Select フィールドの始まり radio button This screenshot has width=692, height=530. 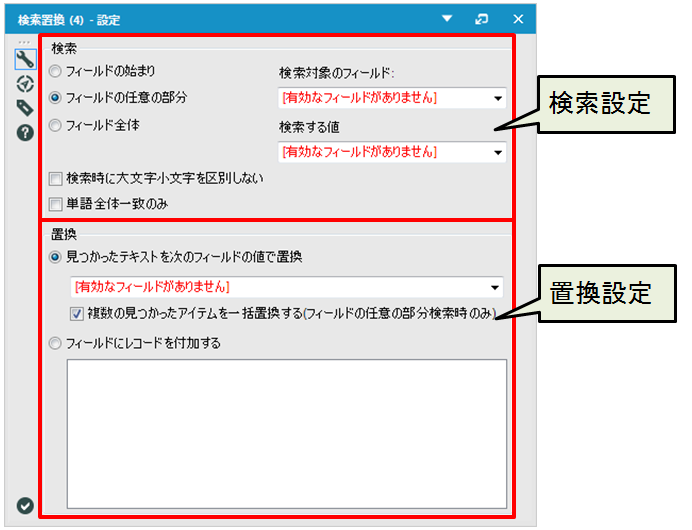[x=55, y=72]
